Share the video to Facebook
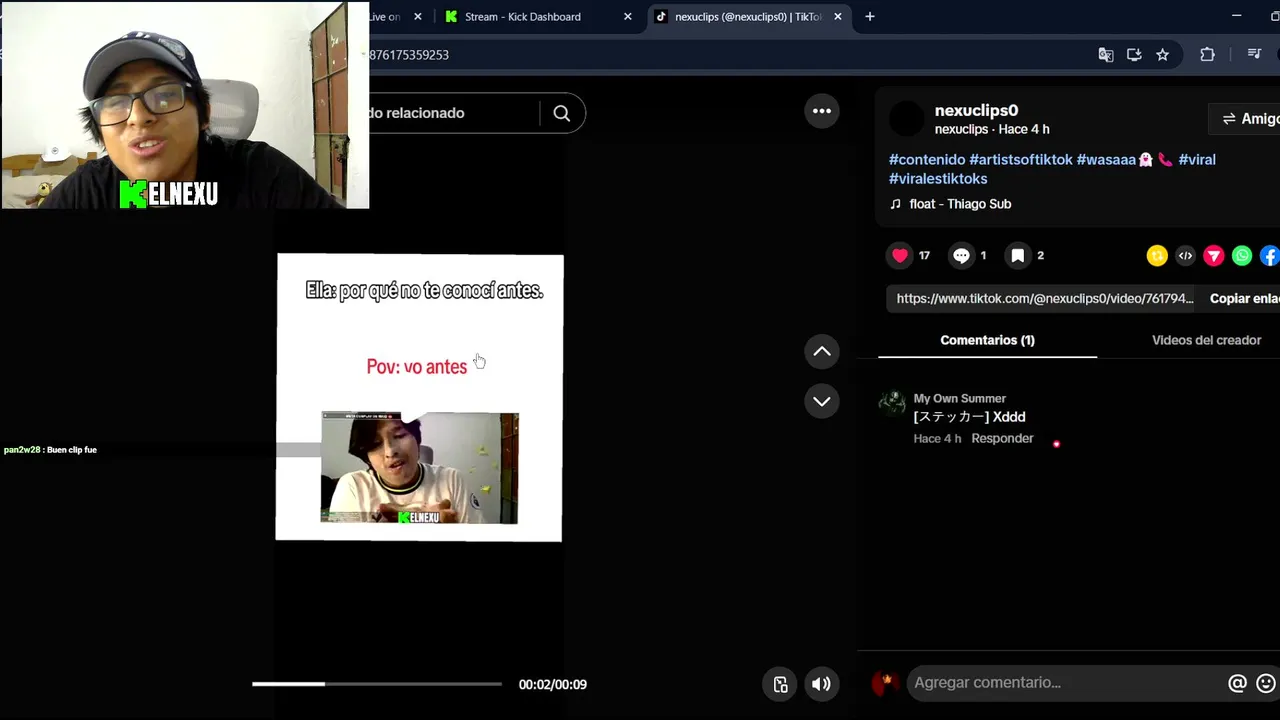 pos(1270,256)
